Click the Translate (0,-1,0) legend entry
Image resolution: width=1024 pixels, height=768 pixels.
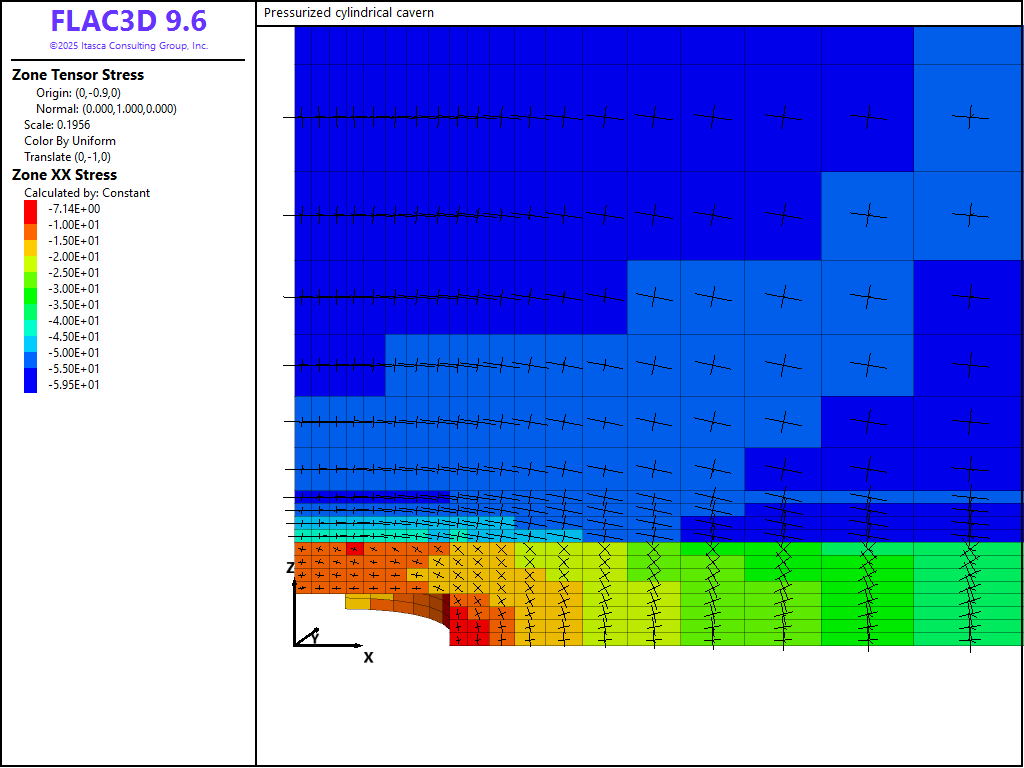point(67,157)
